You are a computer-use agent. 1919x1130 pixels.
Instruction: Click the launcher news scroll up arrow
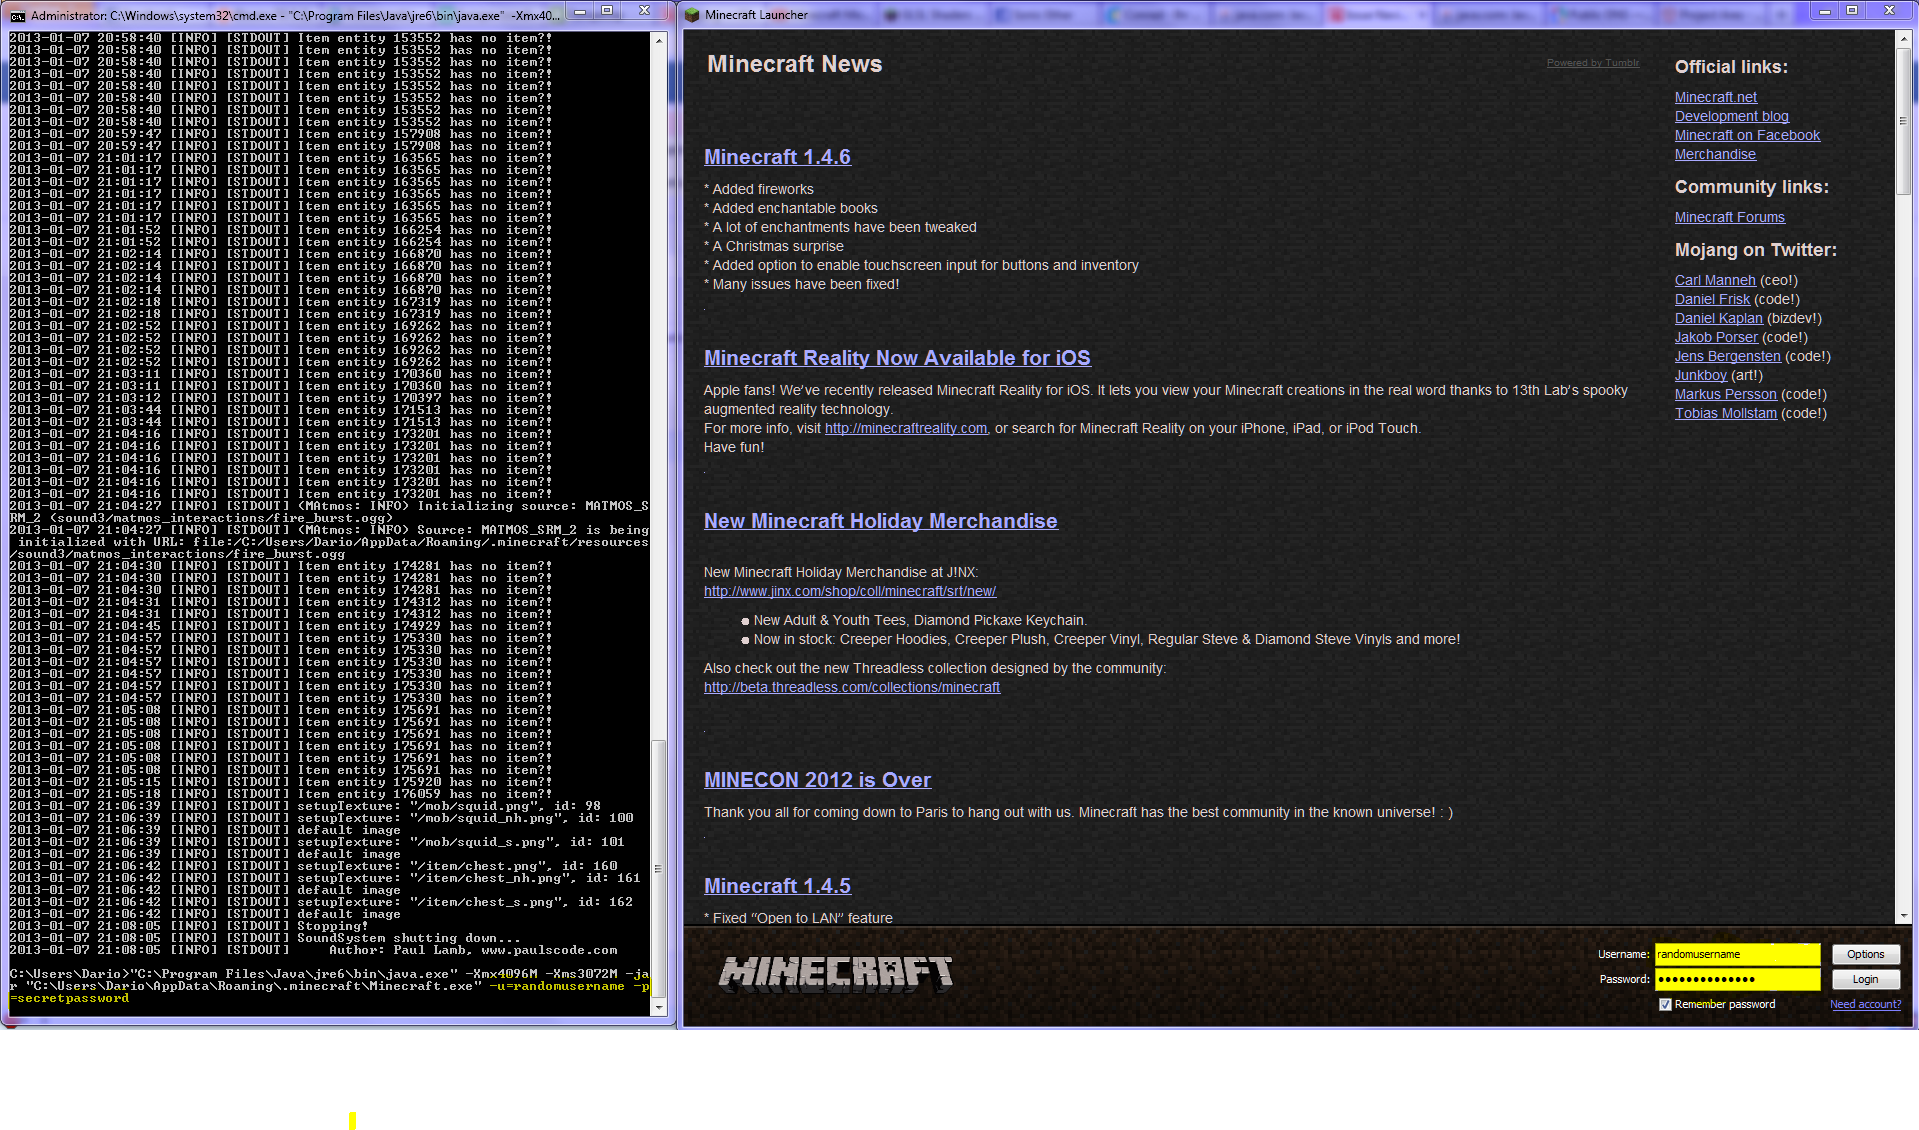[1904, 40]
